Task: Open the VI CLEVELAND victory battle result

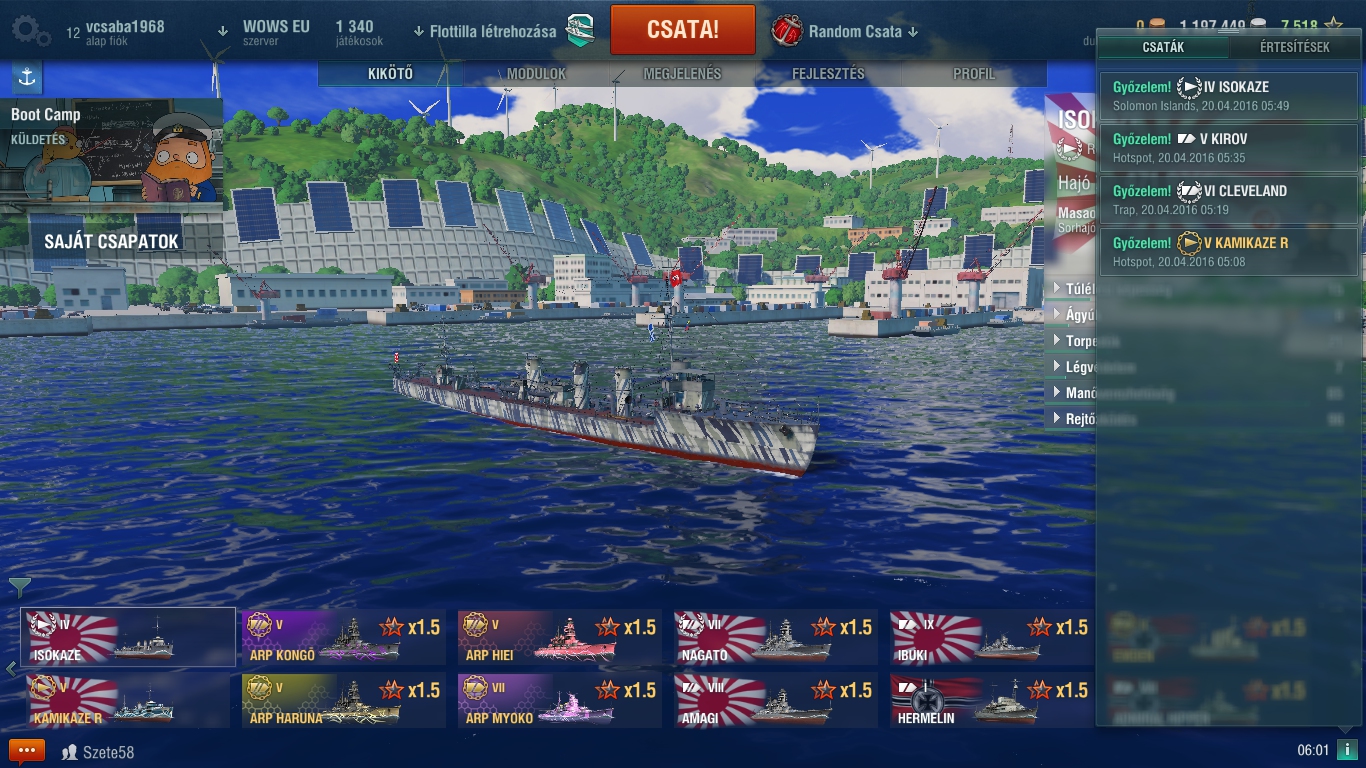Action: (1229, 200)
